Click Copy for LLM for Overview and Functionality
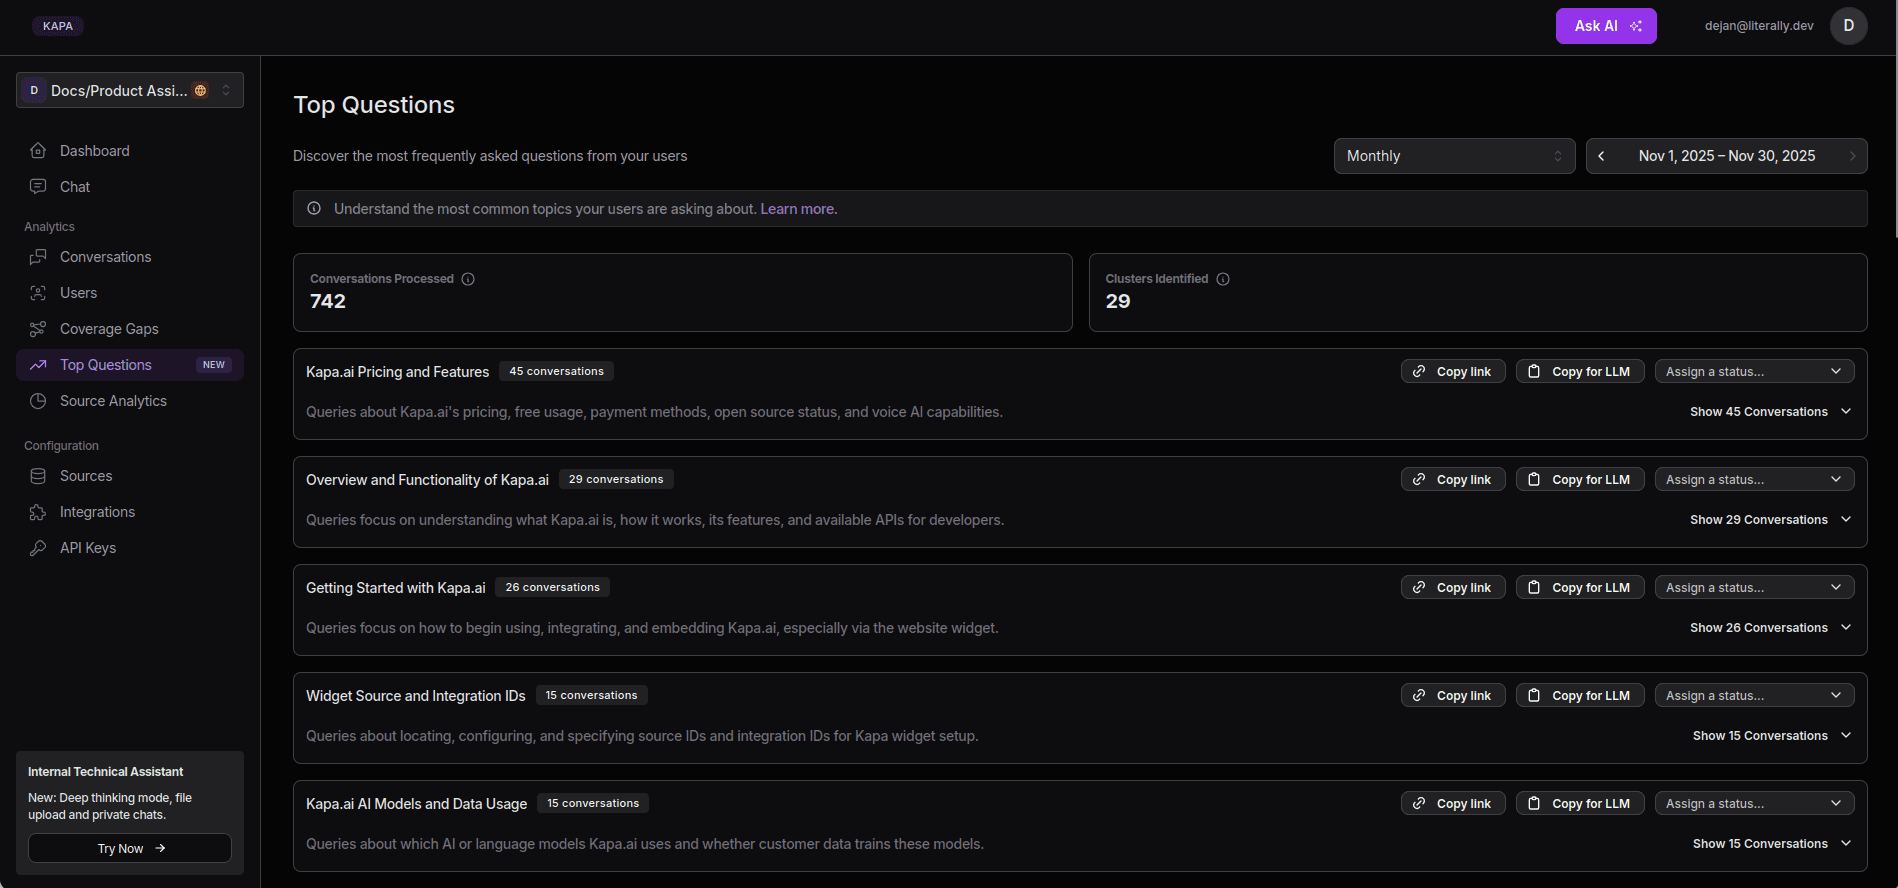This screenshot has height=888, width=1898. pos(1580,479)
